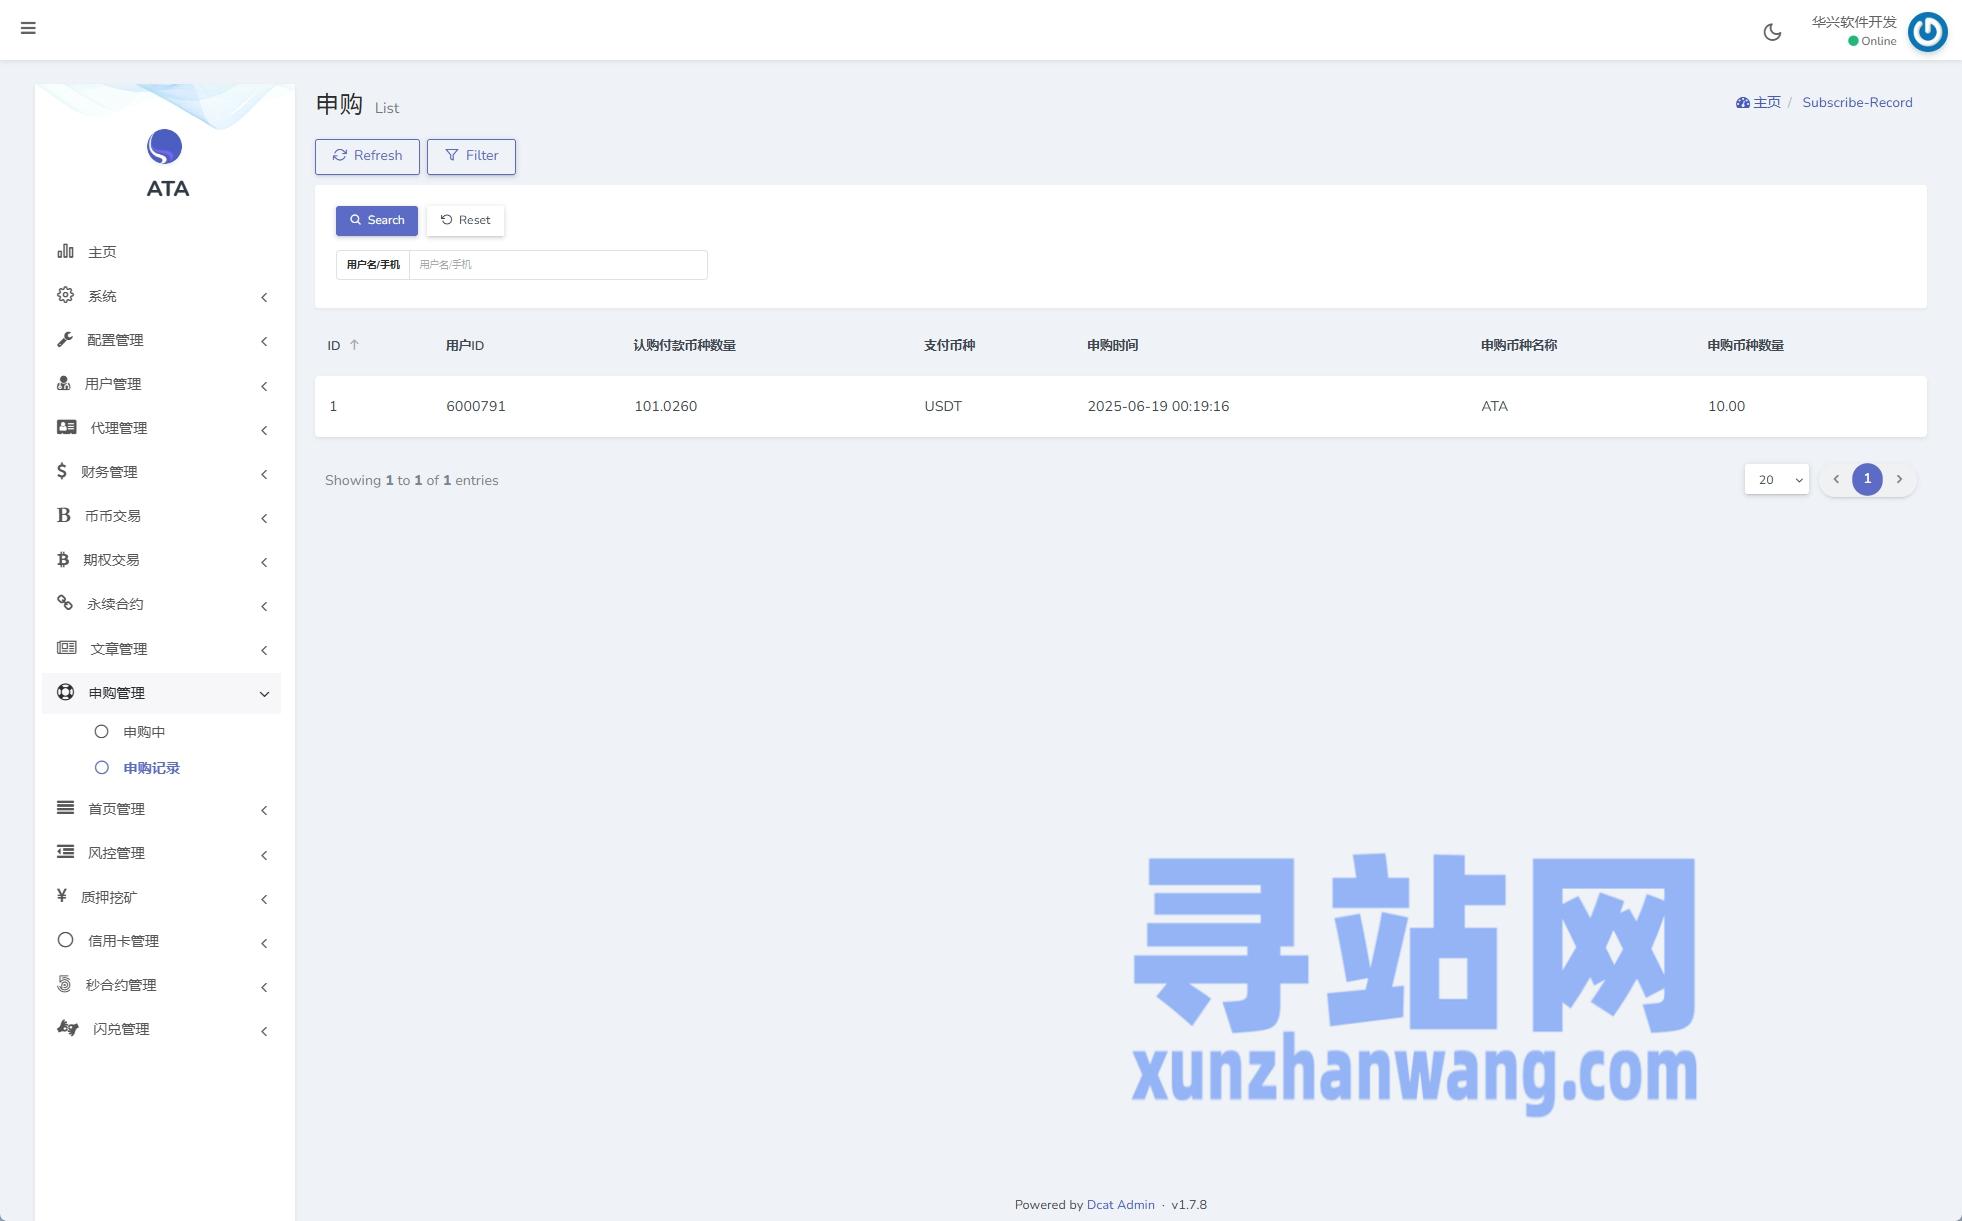1962x1221 pixels.
Task: Go to next page arrow
Action: 1899,479
